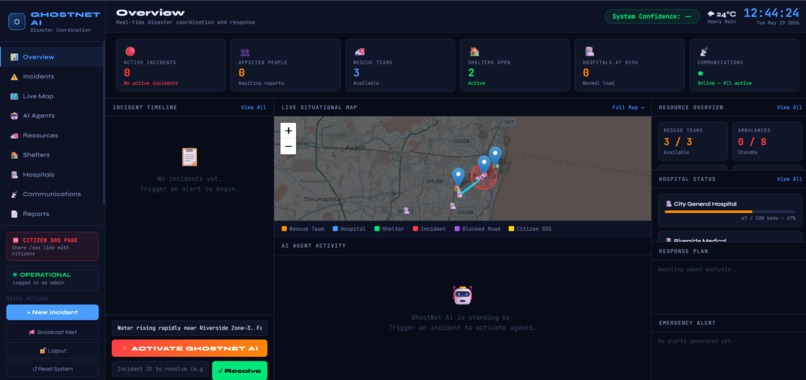Click the Communications satellite sidebar icon

pyautogui.click(x=14, y=194)
